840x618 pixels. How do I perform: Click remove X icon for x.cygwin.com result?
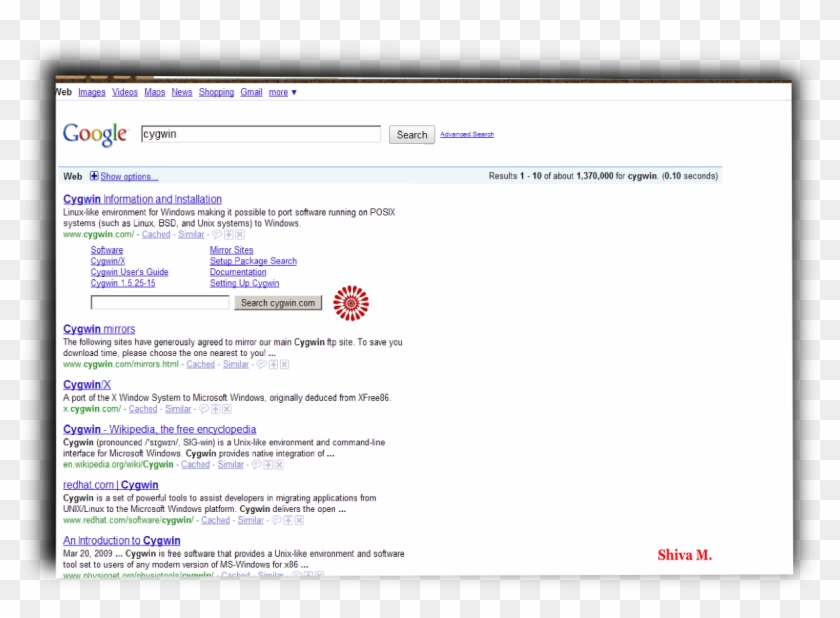tap(227, 409)
